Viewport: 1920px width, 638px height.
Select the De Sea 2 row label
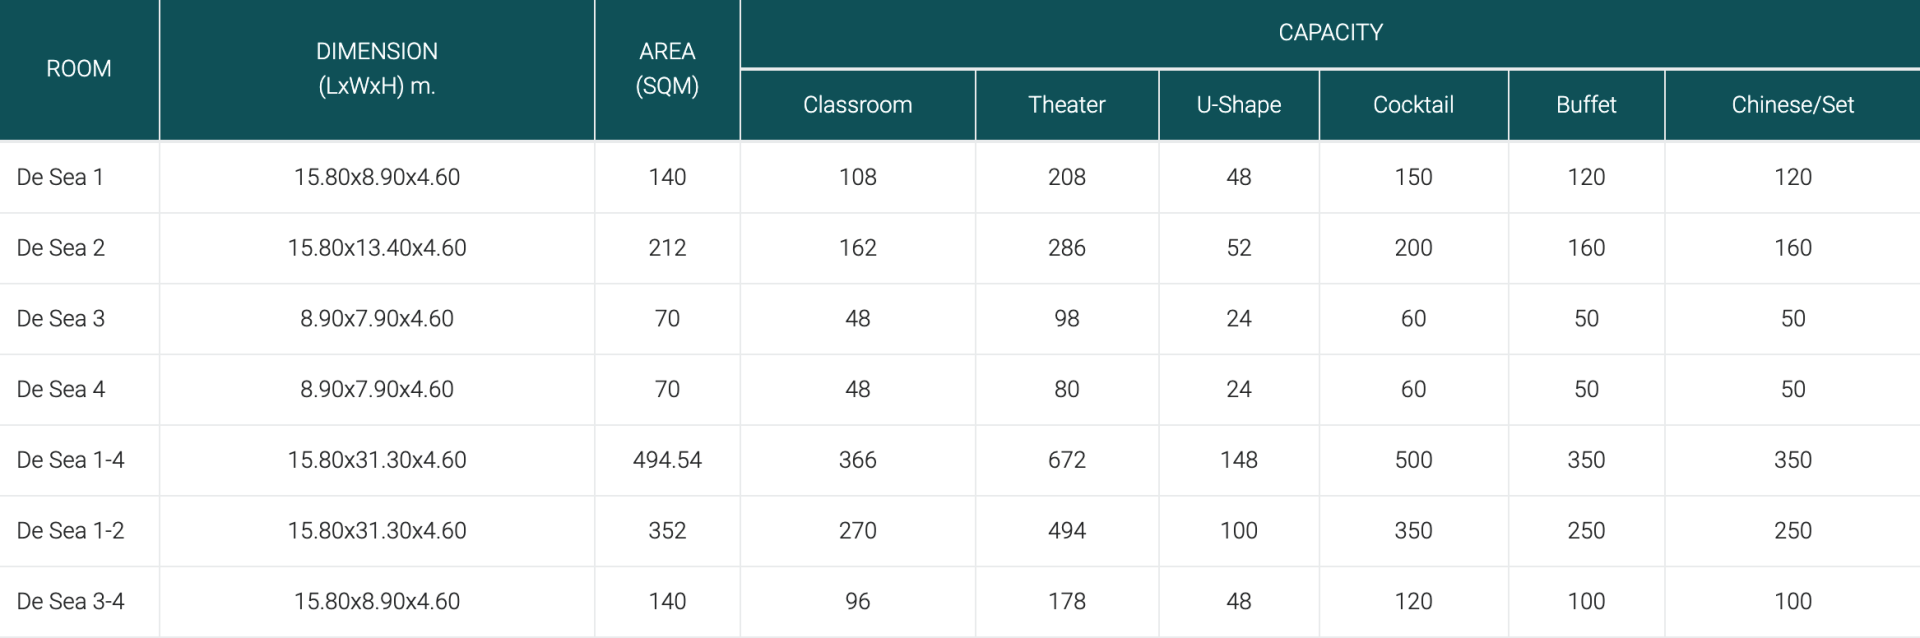pos(61,248)
